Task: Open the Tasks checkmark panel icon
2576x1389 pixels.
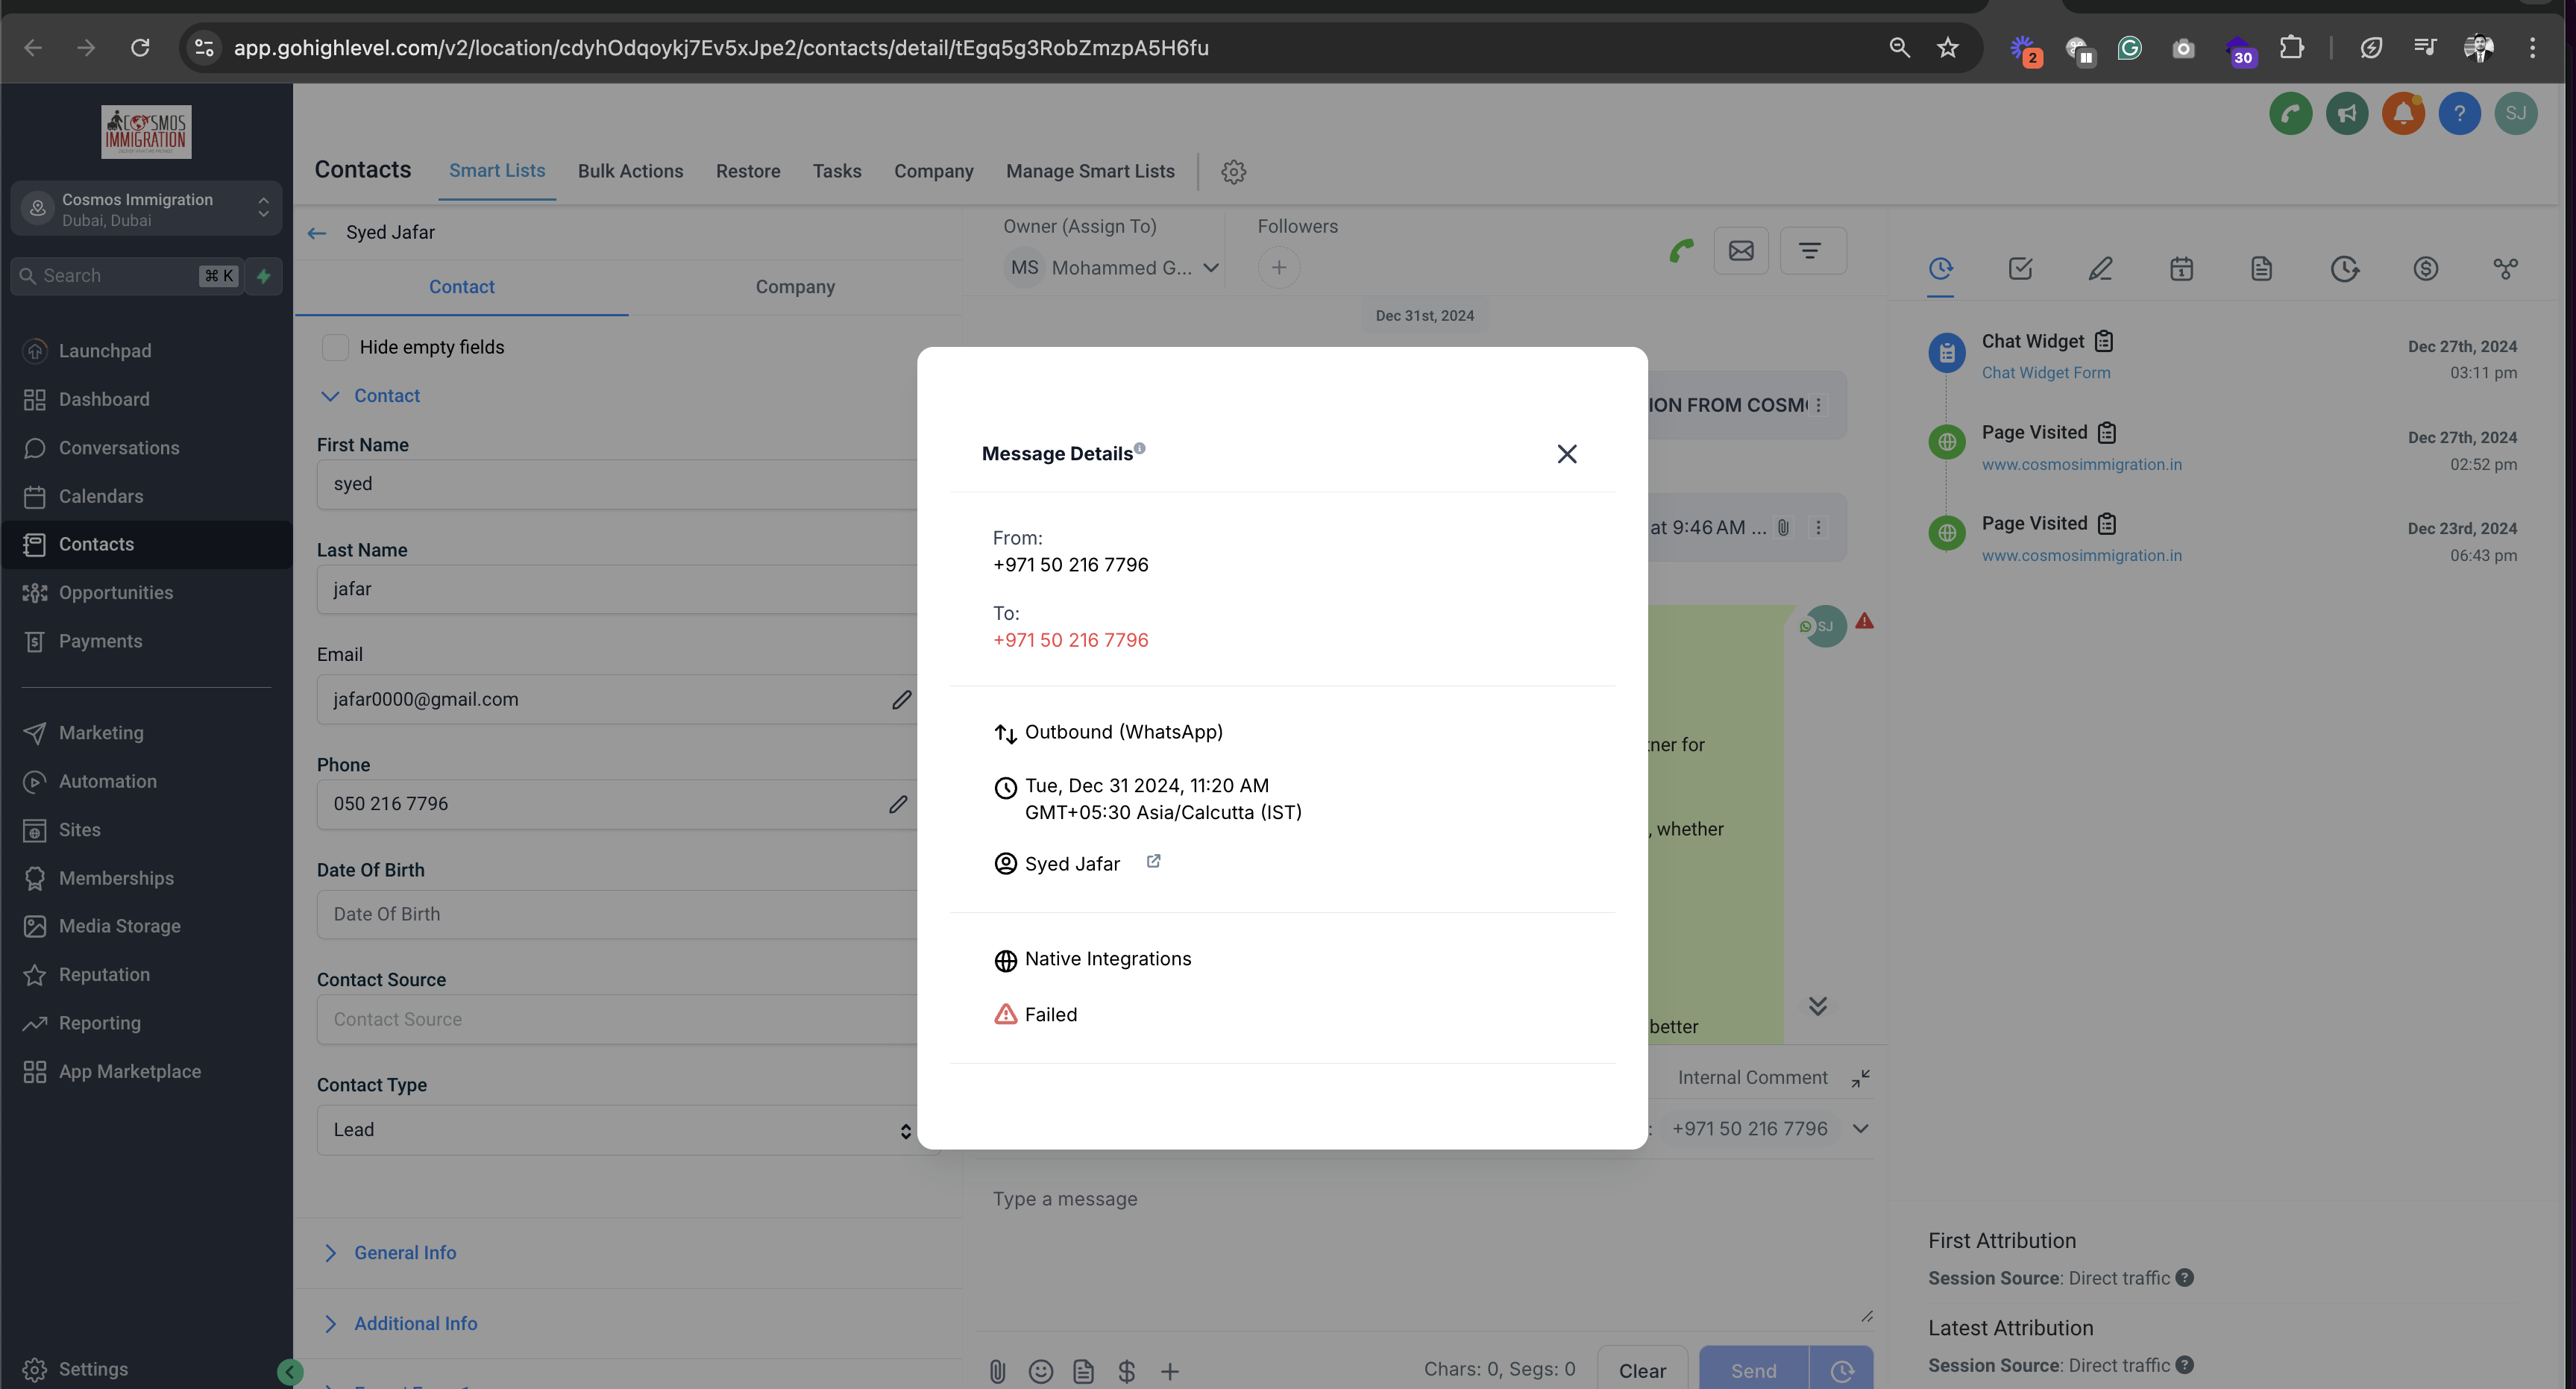Action: 2020,268
